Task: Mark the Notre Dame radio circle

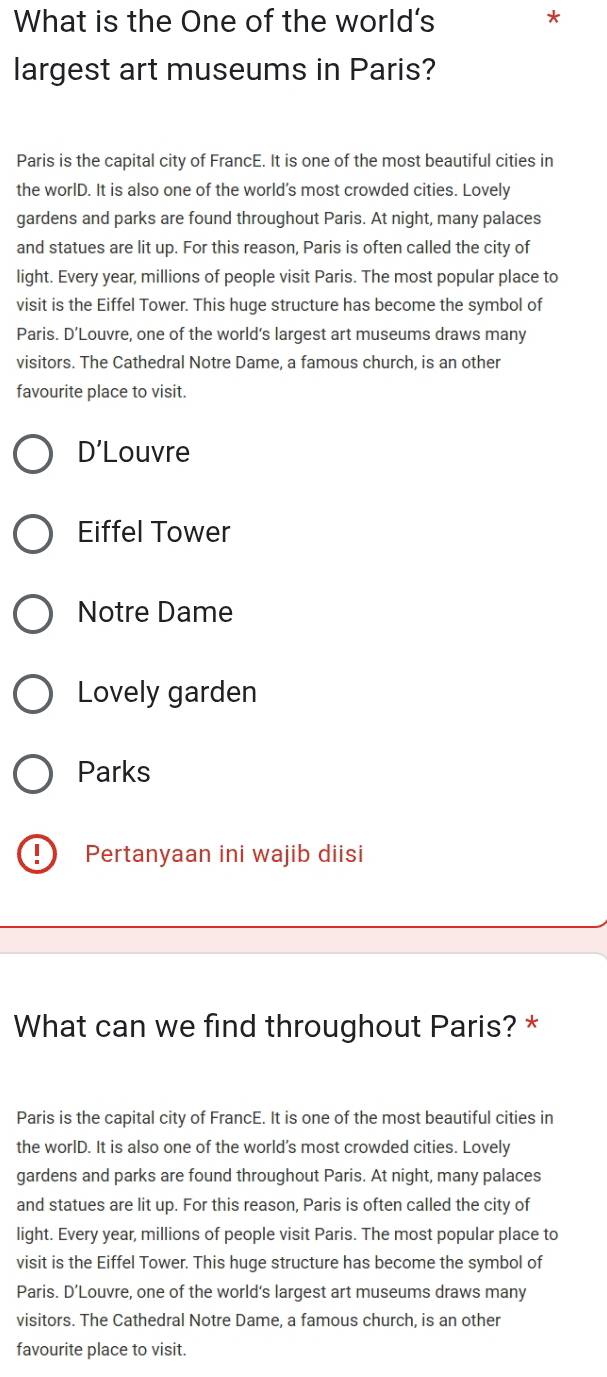Action: coord(33,614)
